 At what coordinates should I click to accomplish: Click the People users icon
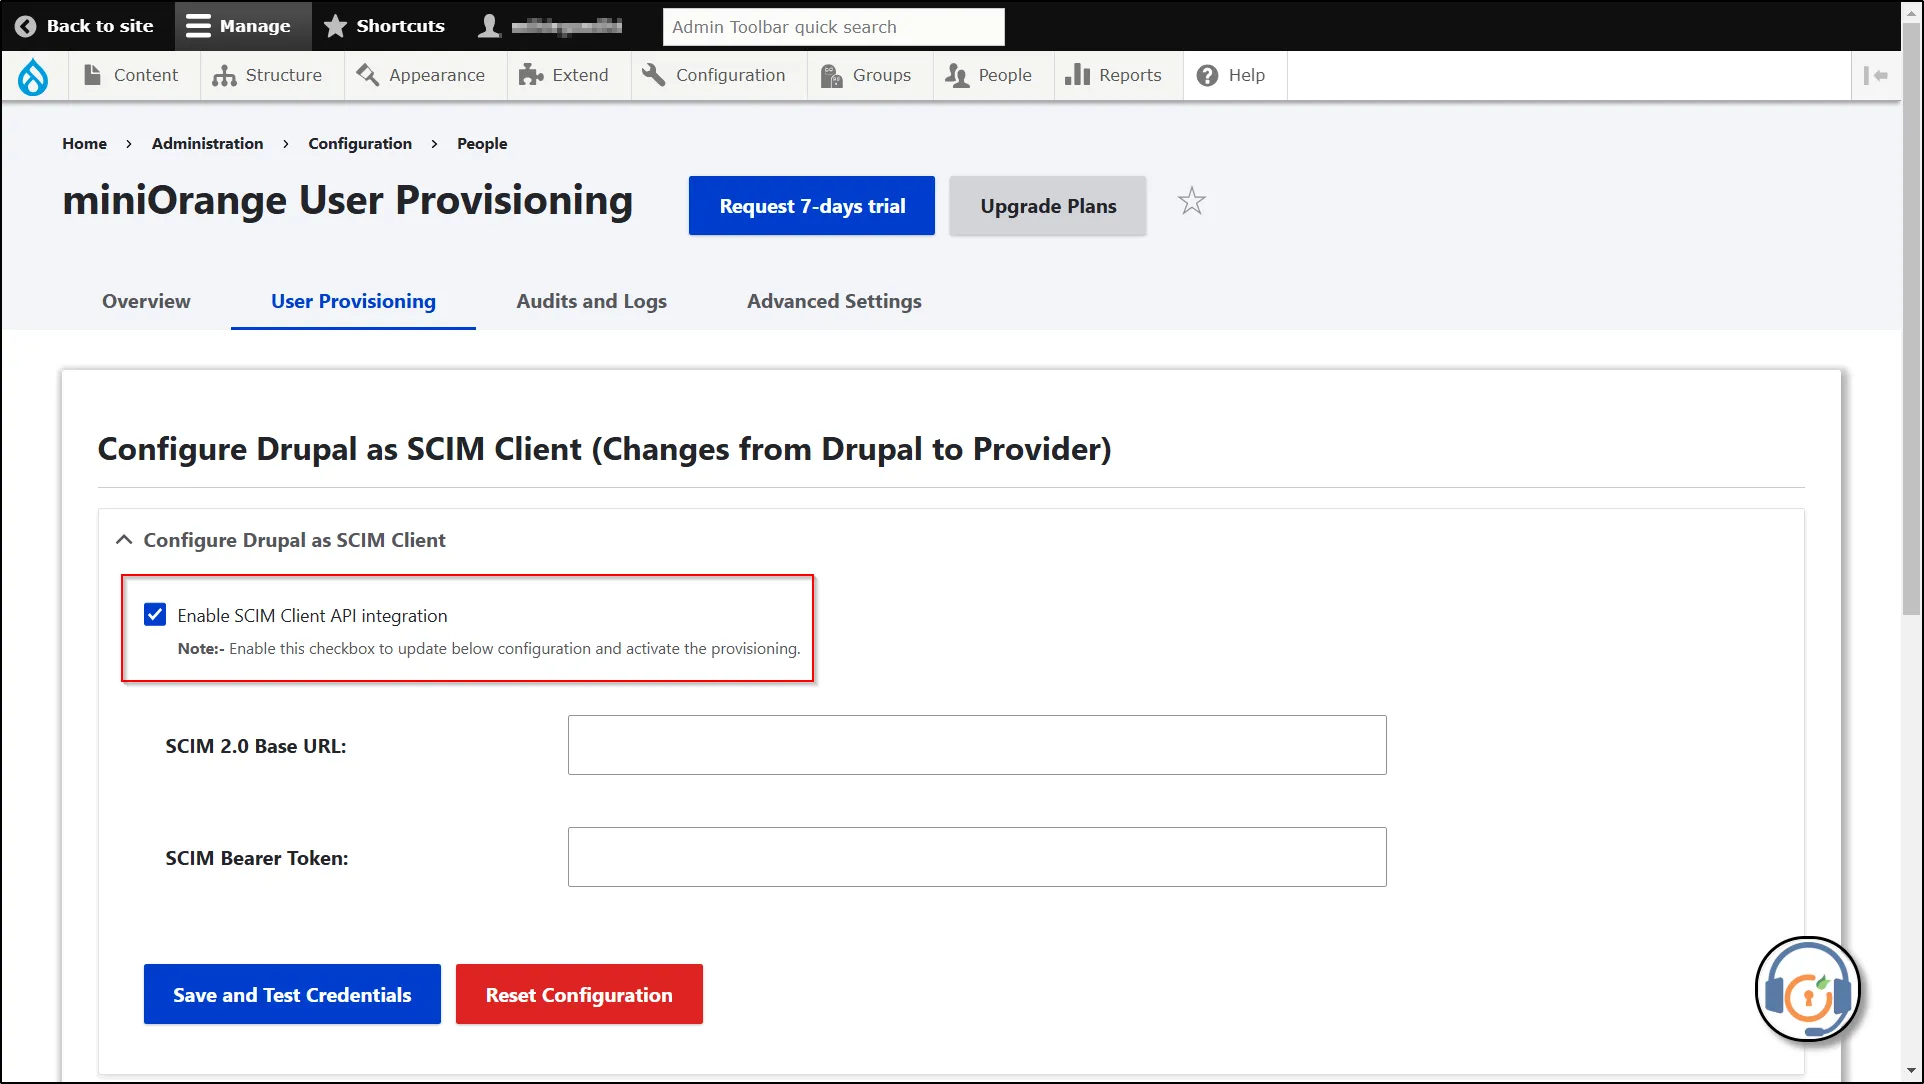click(957, 75)
